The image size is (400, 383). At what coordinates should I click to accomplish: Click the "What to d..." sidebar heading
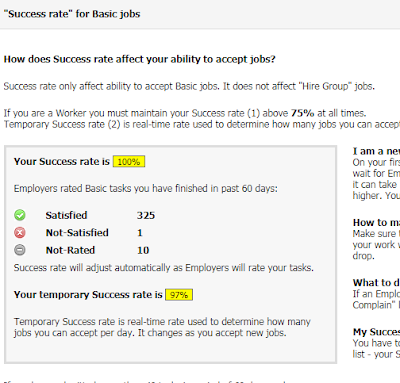[x=376, y=283]
